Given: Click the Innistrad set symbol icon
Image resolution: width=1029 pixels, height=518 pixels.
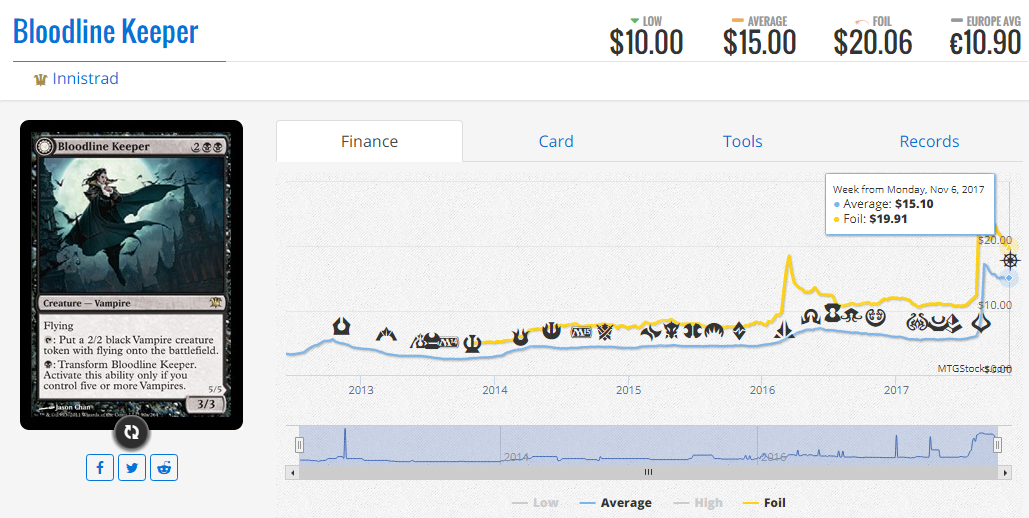Looking at the screenshot, I should (x=41, y=79).
